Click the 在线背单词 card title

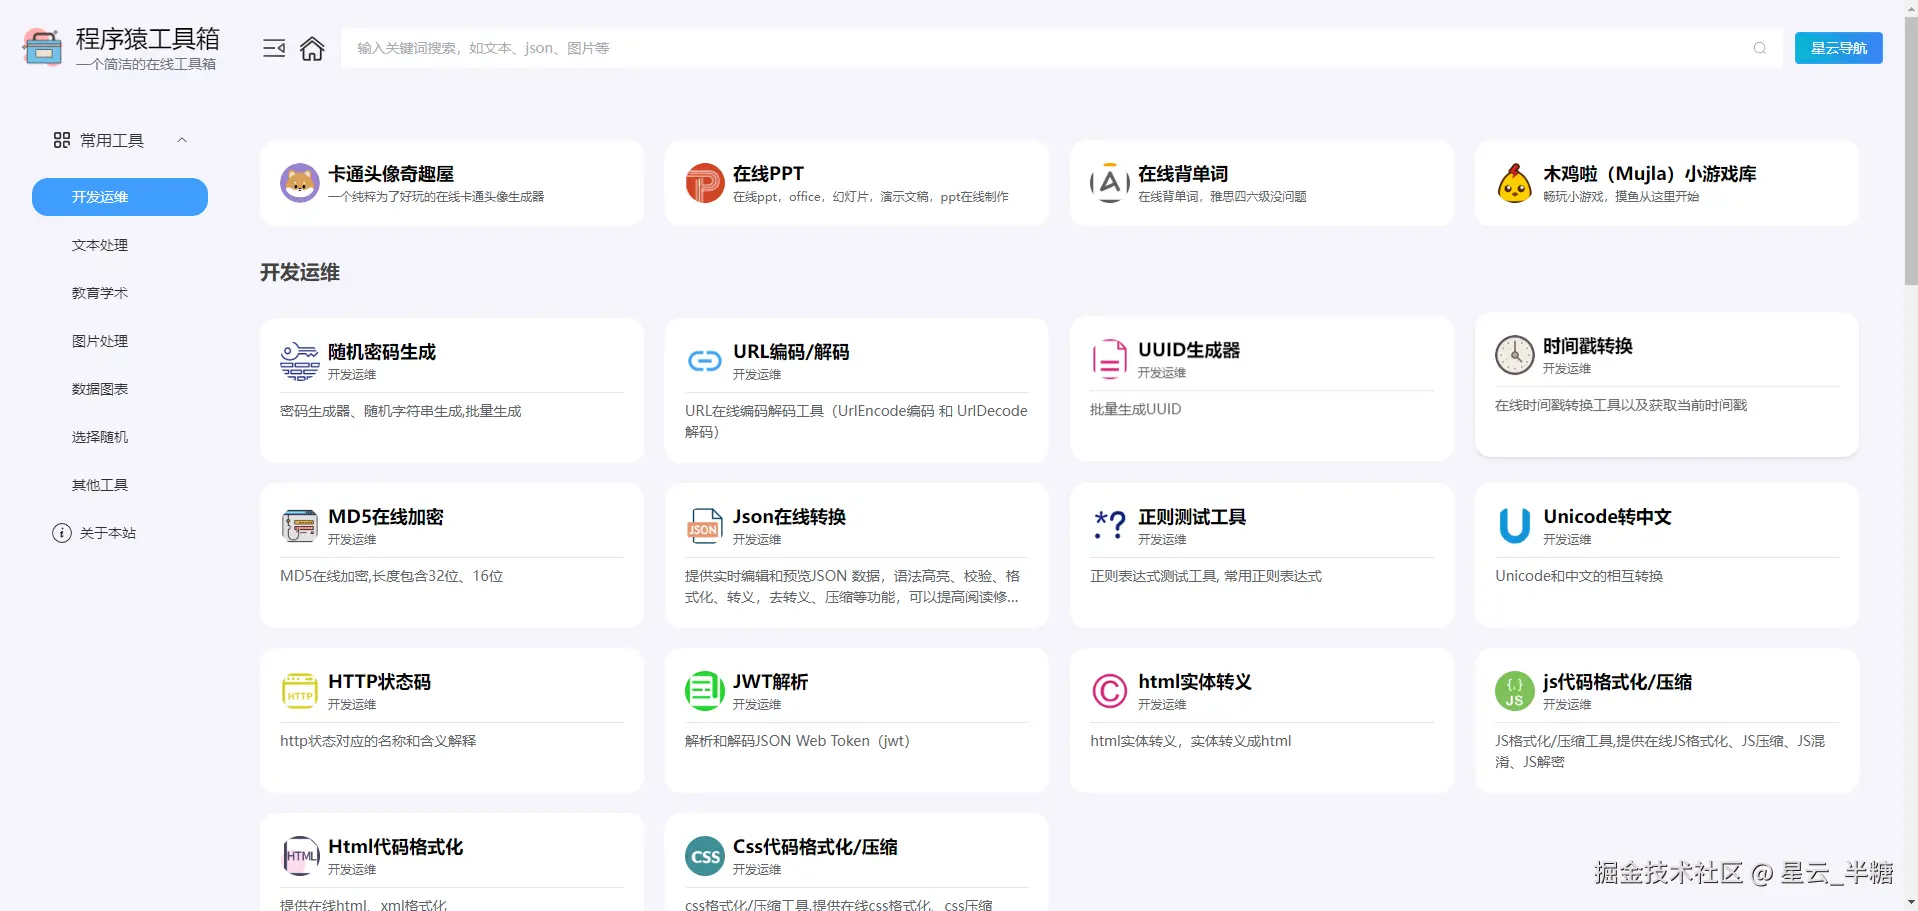click(1183, 174)
